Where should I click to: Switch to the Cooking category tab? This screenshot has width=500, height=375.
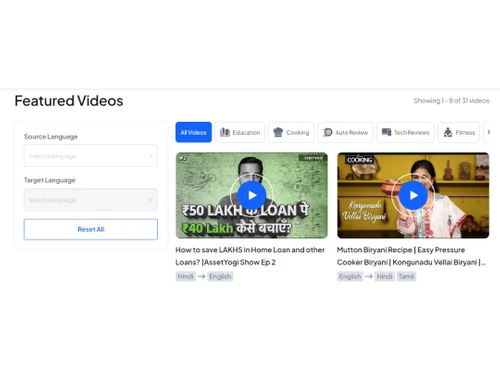coord(291,132)
